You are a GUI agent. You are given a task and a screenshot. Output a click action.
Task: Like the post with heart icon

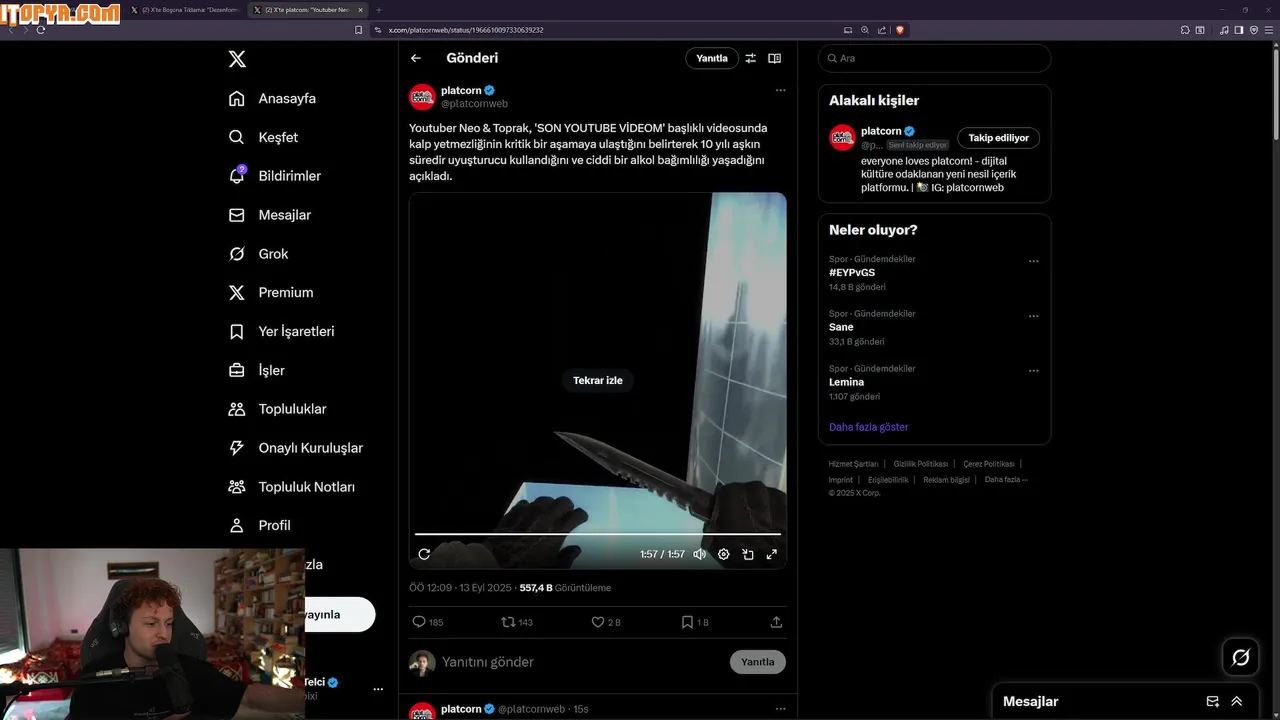coord(598,622)
